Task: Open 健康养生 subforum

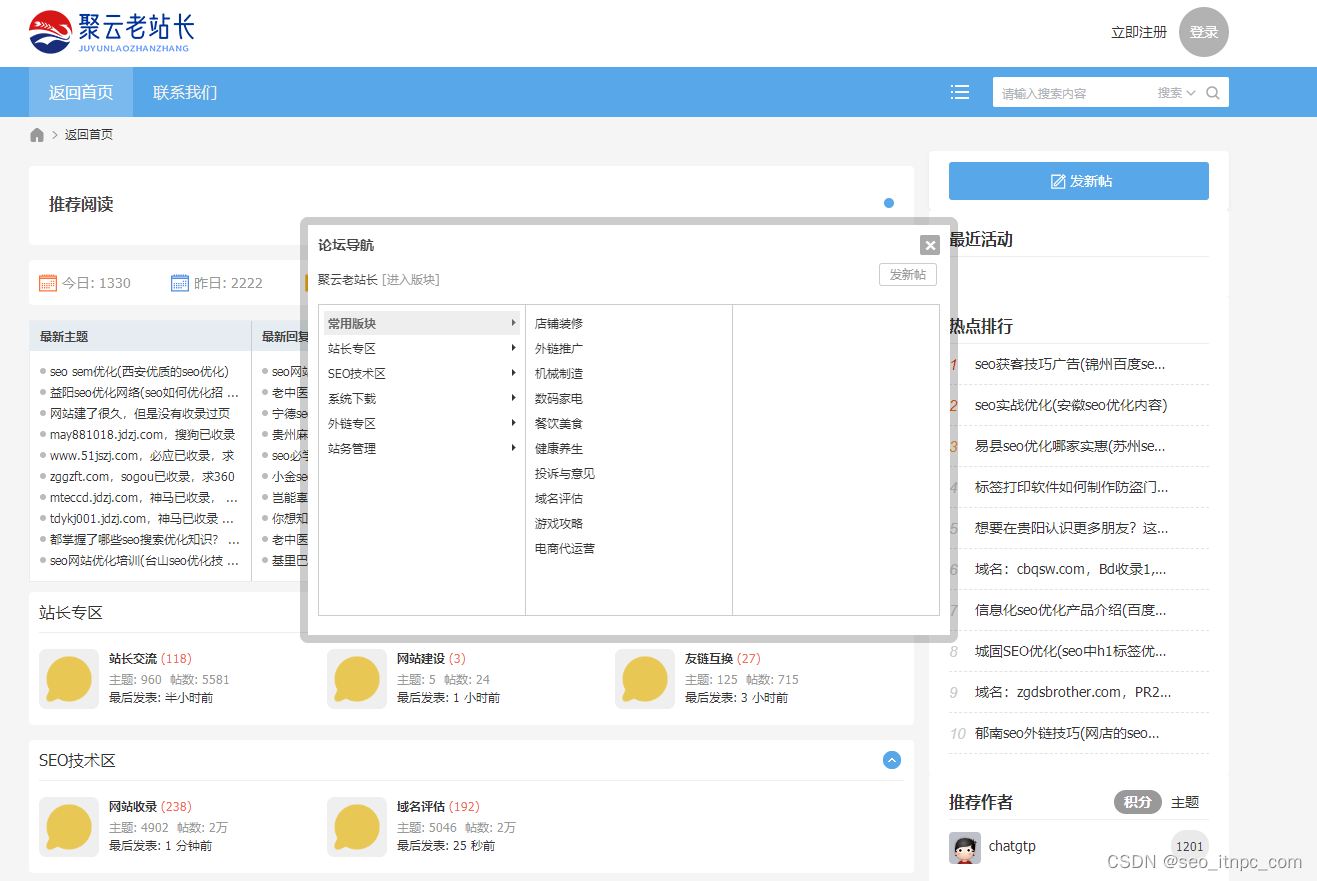Action: (x=559, y=448)
